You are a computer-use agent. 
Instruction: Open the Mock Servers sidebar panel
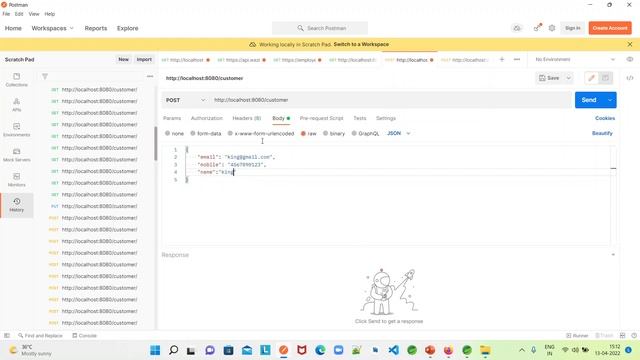pos(16,155)
